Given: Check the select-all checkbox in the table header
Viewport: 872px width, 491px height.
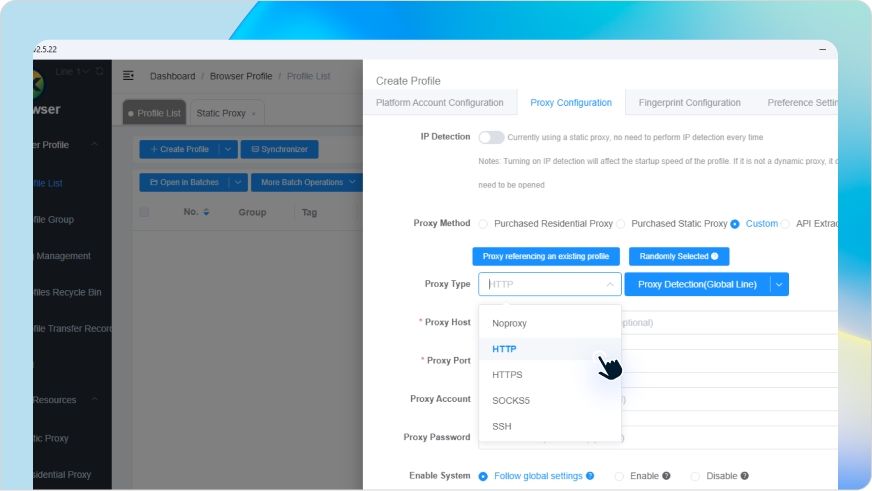Looking at the screenshot, I should click(x=144, y=212).
